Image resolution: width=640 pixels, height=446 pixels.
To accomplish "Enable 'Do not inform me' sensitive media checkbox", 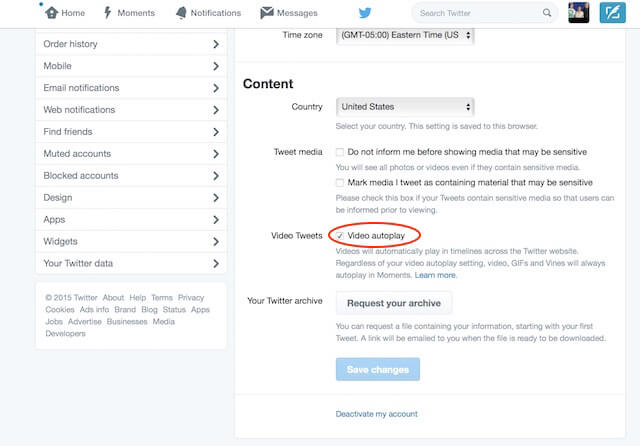I will pos(340,152).
